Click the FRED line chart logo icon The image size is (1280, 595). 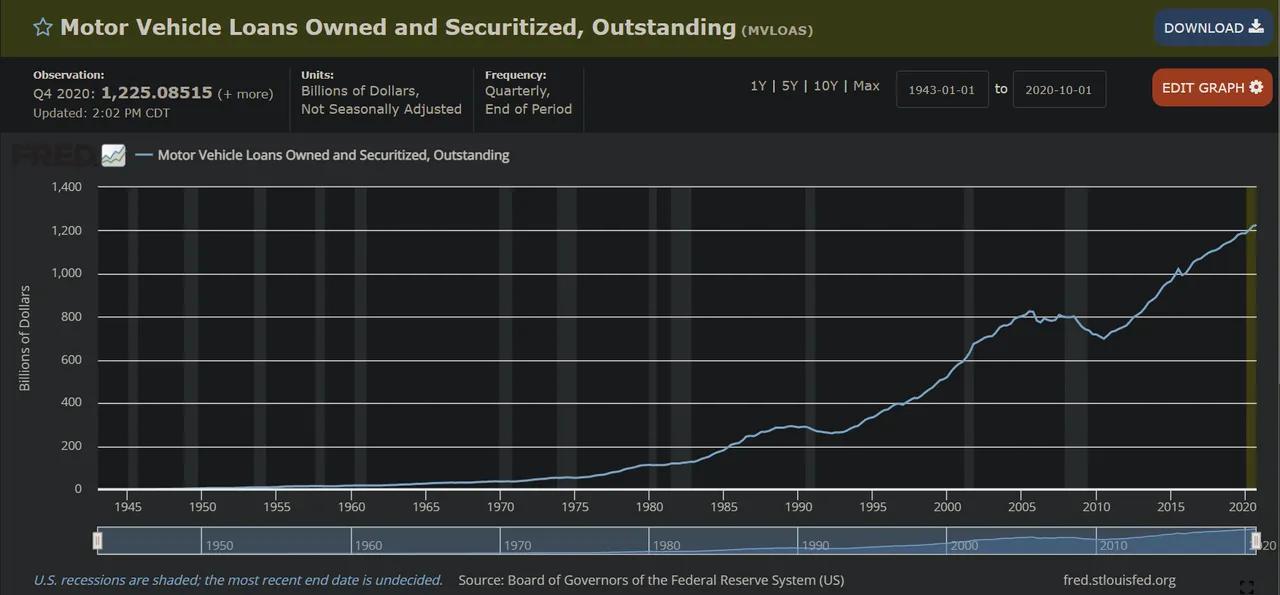click(x=113, y=155)
